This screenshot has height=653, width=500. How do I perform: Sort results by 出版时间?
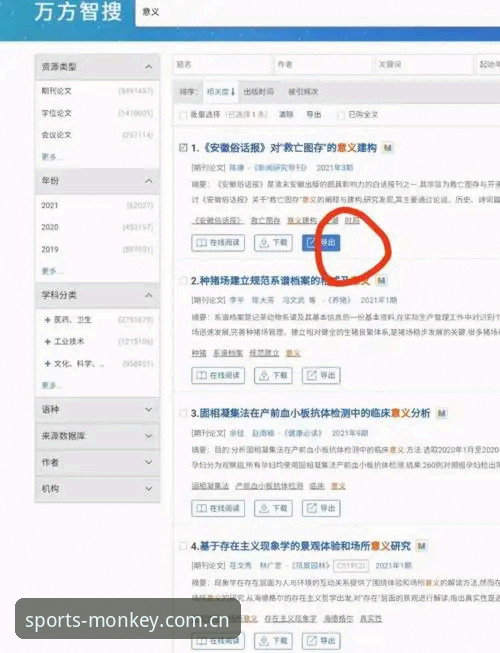(259, 92)
